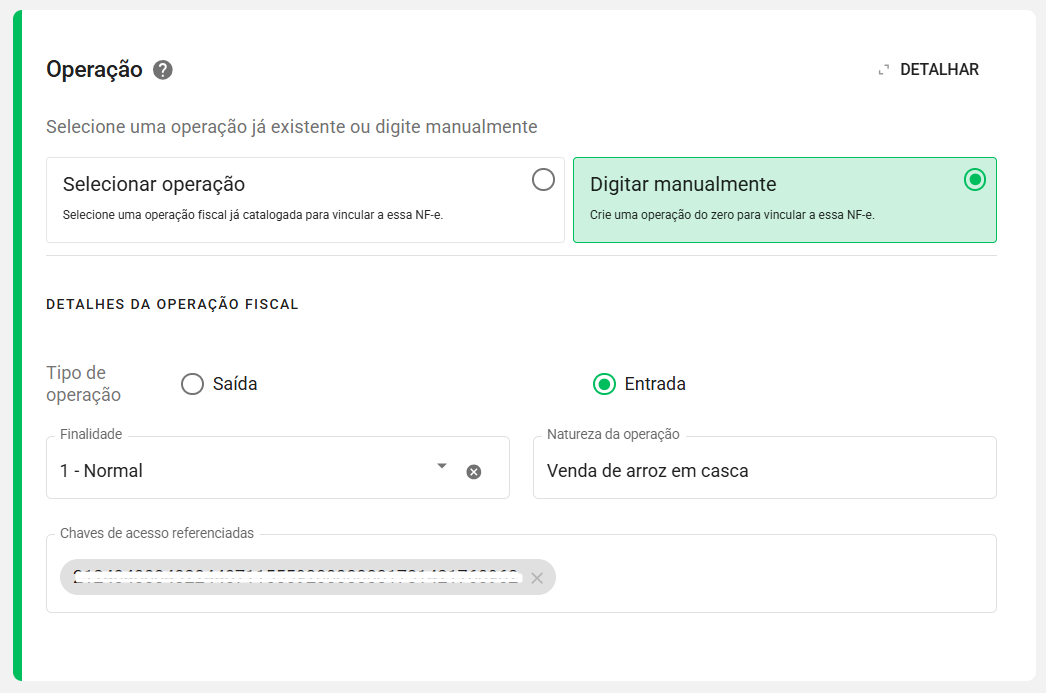Remove the referenced access key chip

point(537,578)
